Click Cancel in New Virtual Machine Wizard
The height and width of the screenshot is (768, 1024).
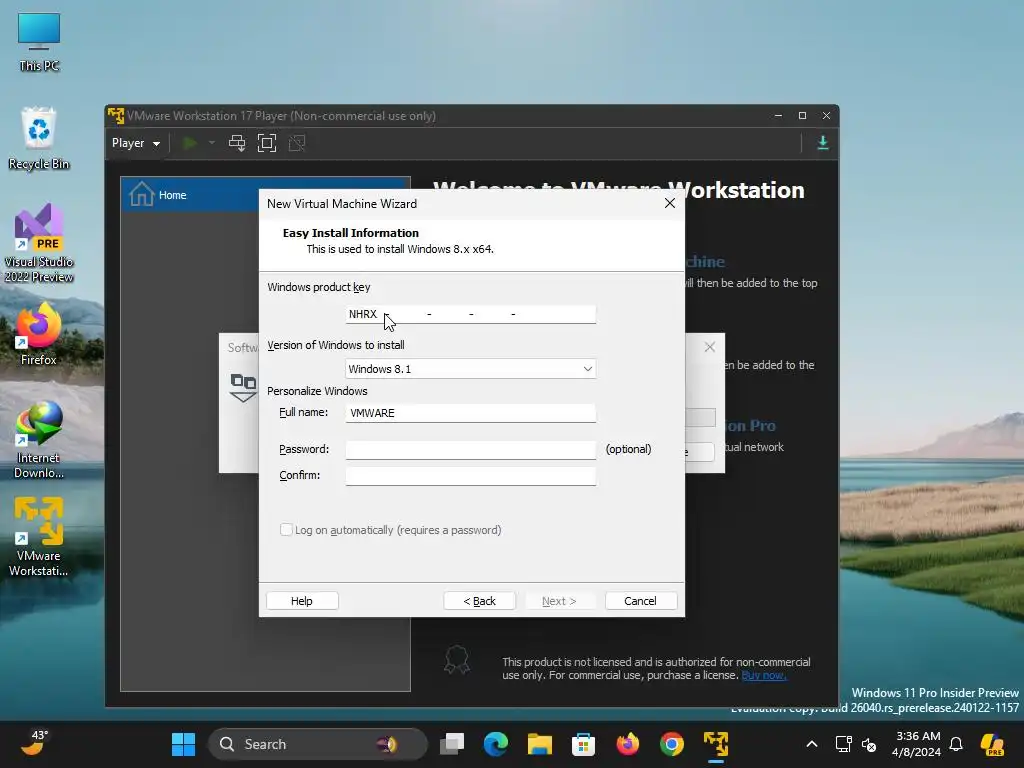[x=640, y=601]
